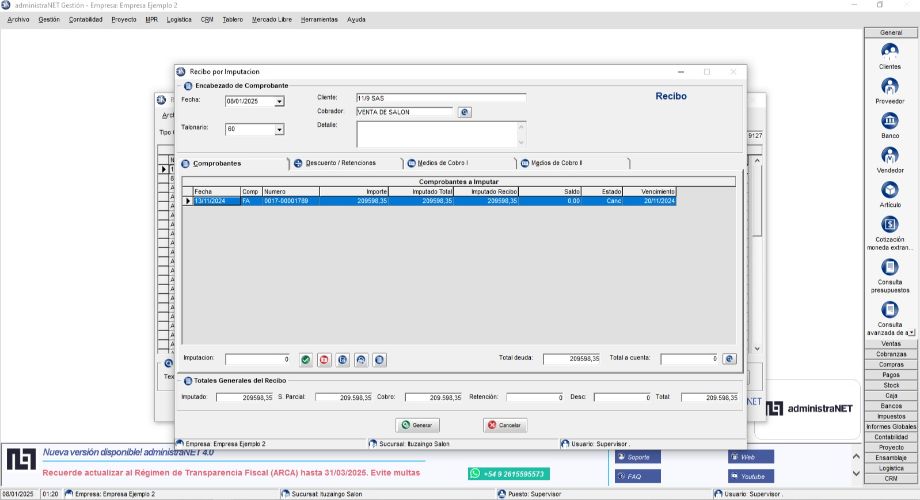Click the WhatsApp +54 9 2615595573 badge
920x500 pixels.
(509, 474)
